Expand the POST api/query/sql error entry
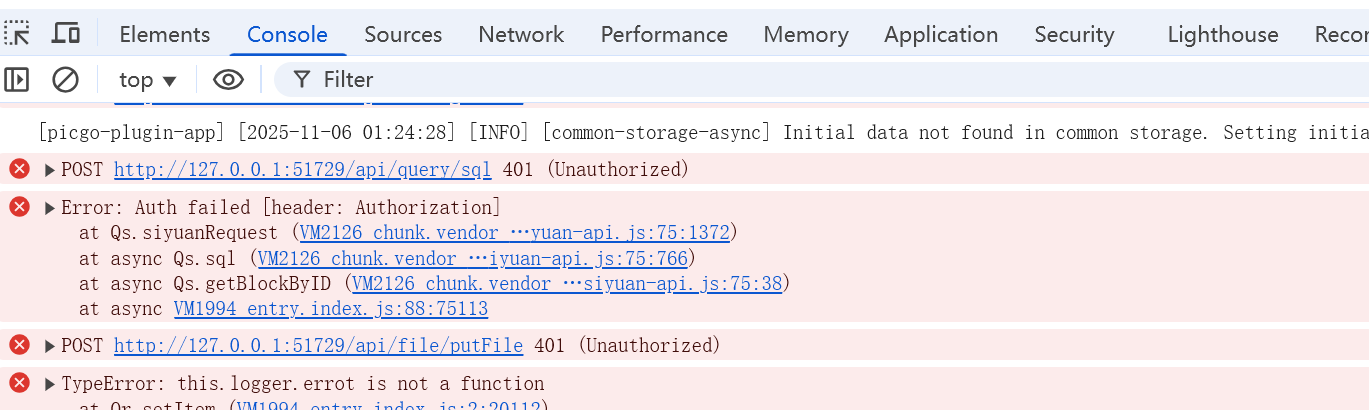The height and width of the screenshot is (410, 1369). tap(50, 170)
